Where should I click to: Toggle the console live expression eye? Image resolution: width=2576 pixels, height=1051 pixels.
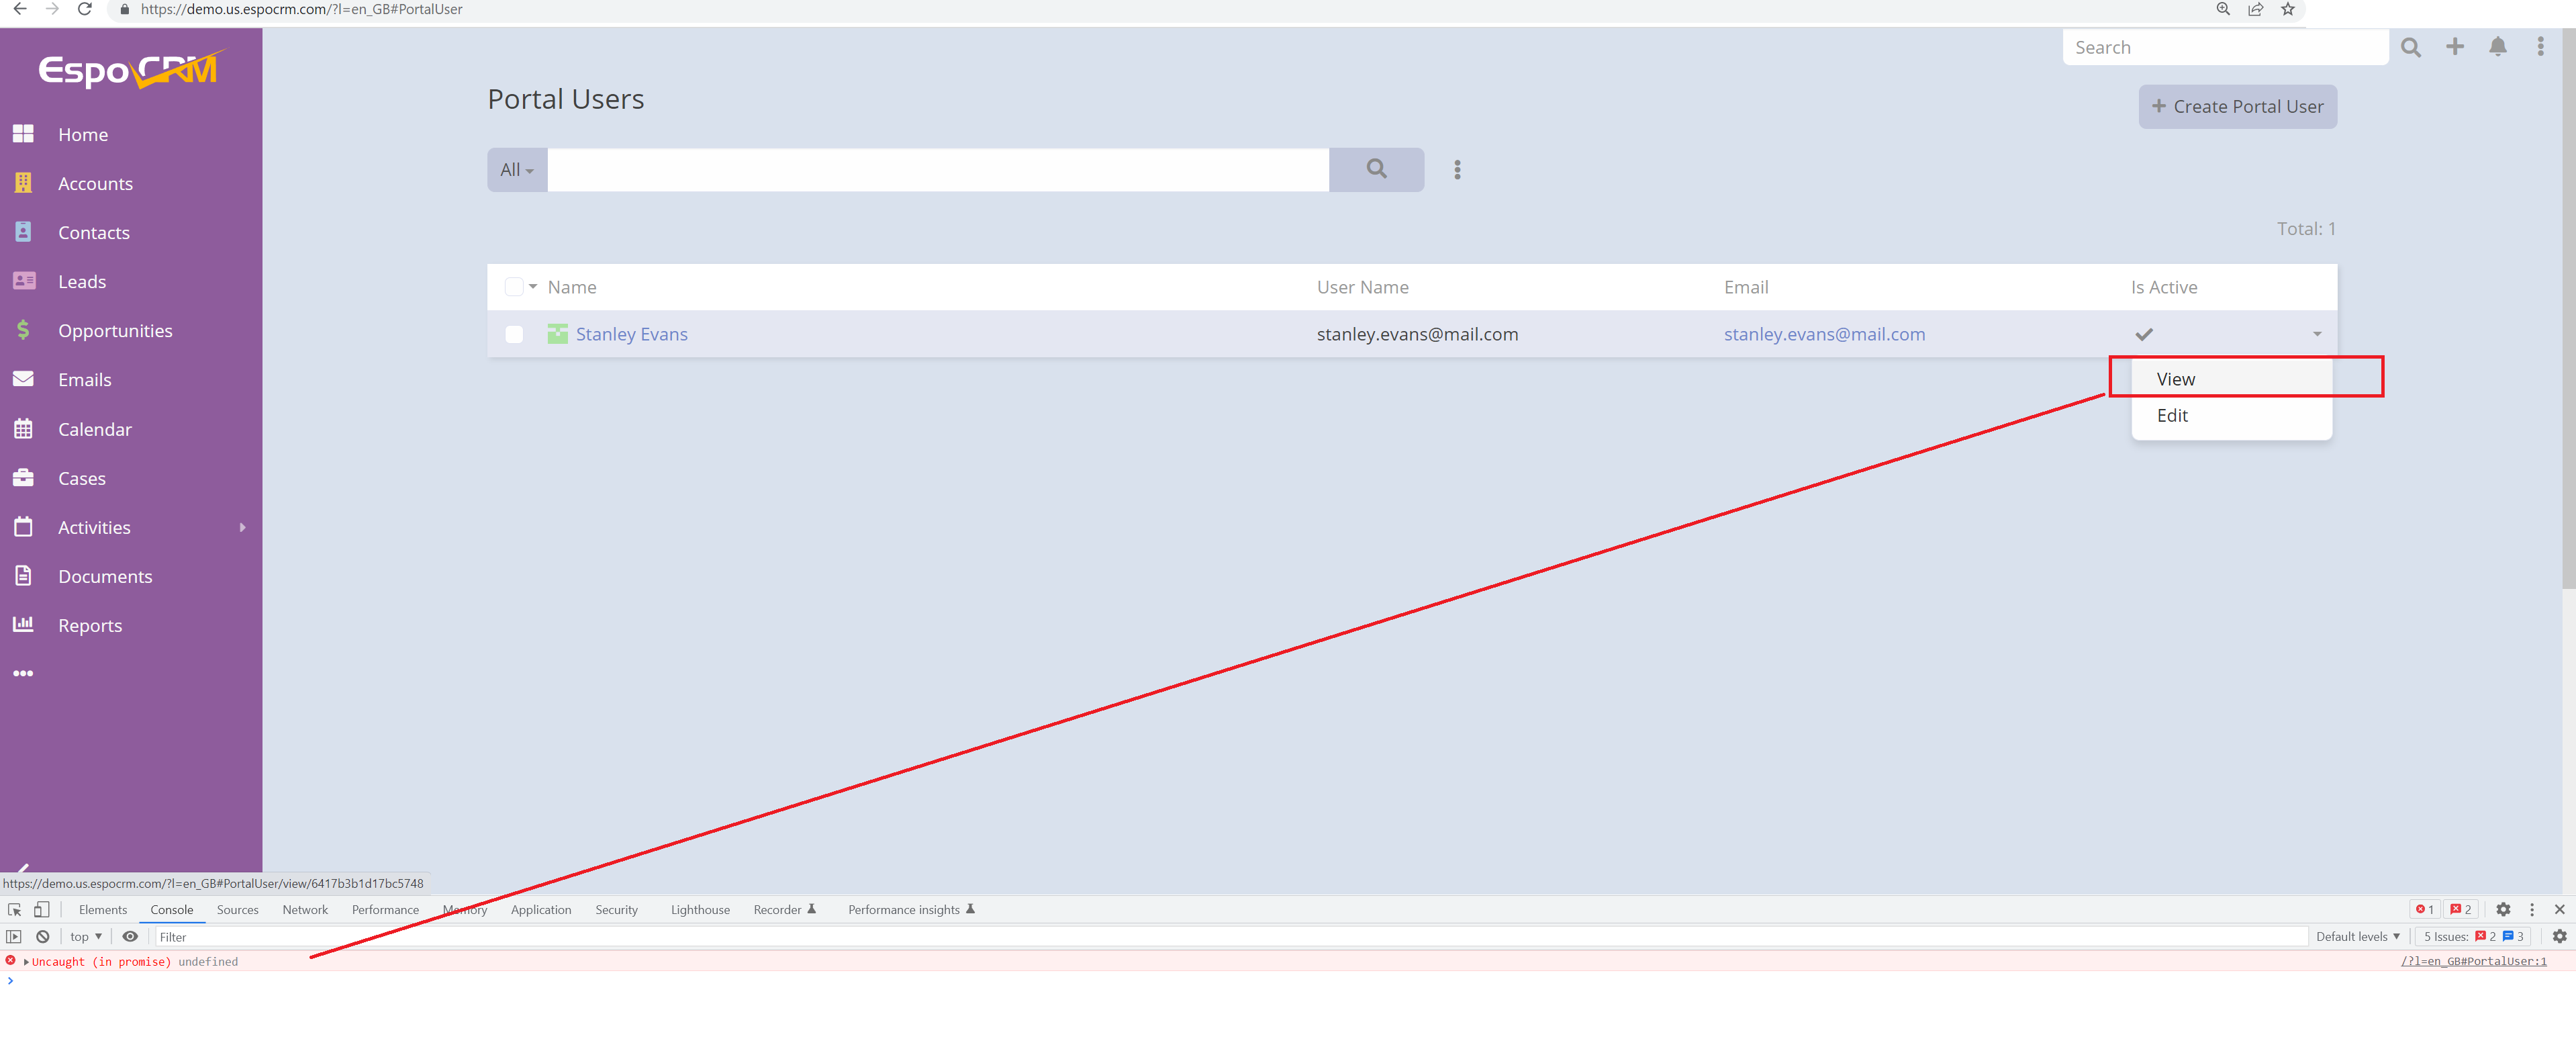(130, 936)
